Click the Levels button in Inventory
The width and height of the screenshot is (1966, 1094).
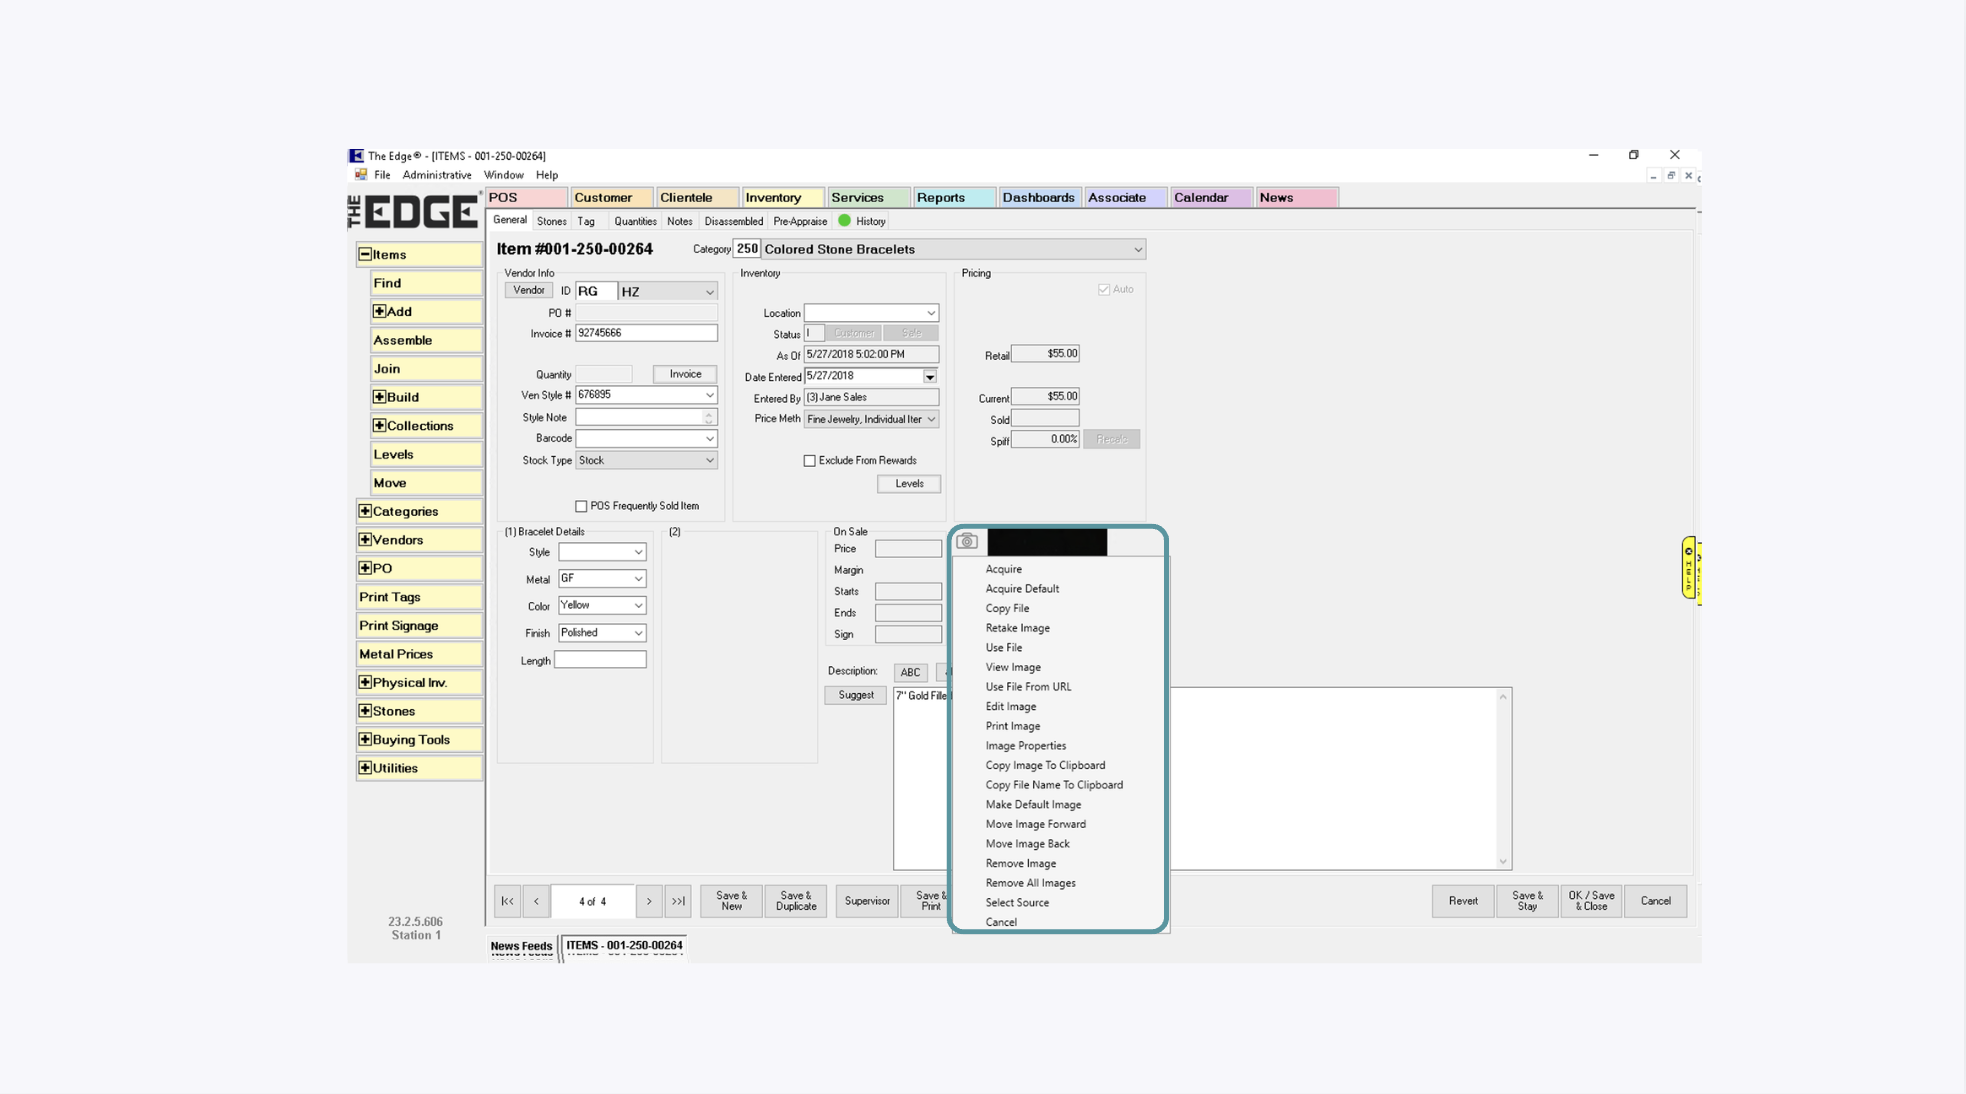[x=909, y=484]
